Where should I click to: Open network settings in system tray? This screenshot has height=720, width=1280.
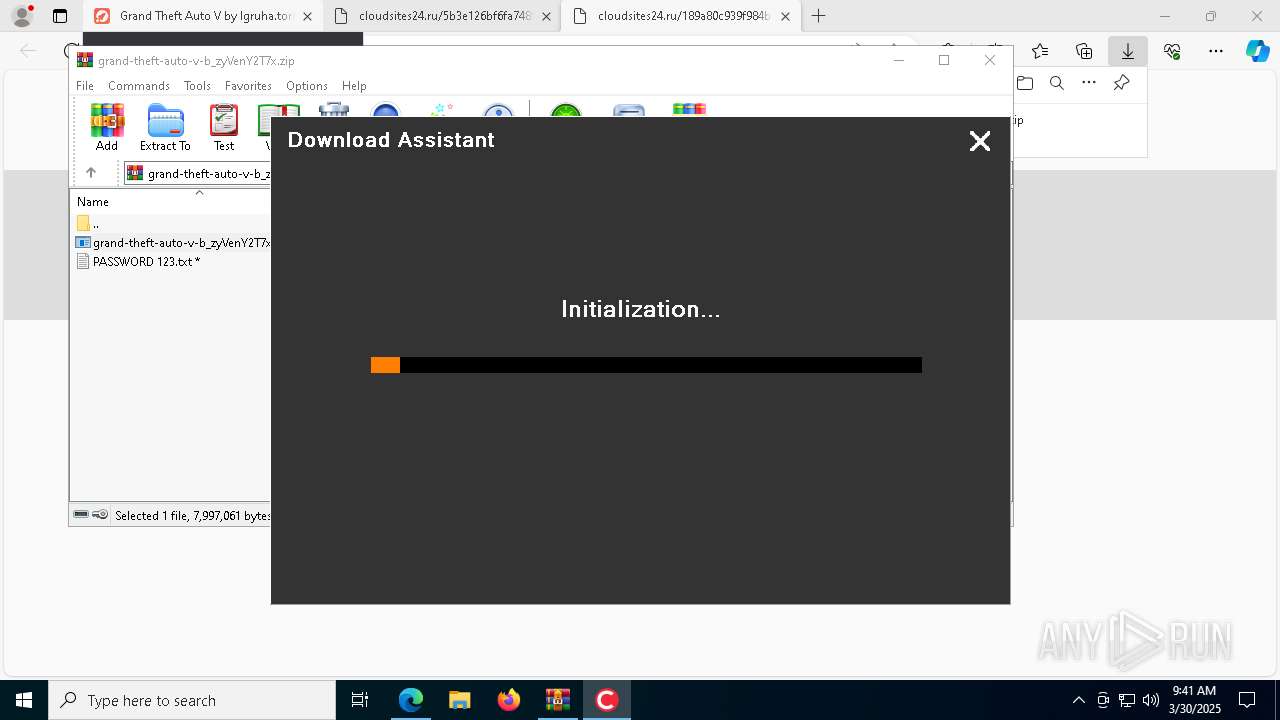click(1127, 700)
